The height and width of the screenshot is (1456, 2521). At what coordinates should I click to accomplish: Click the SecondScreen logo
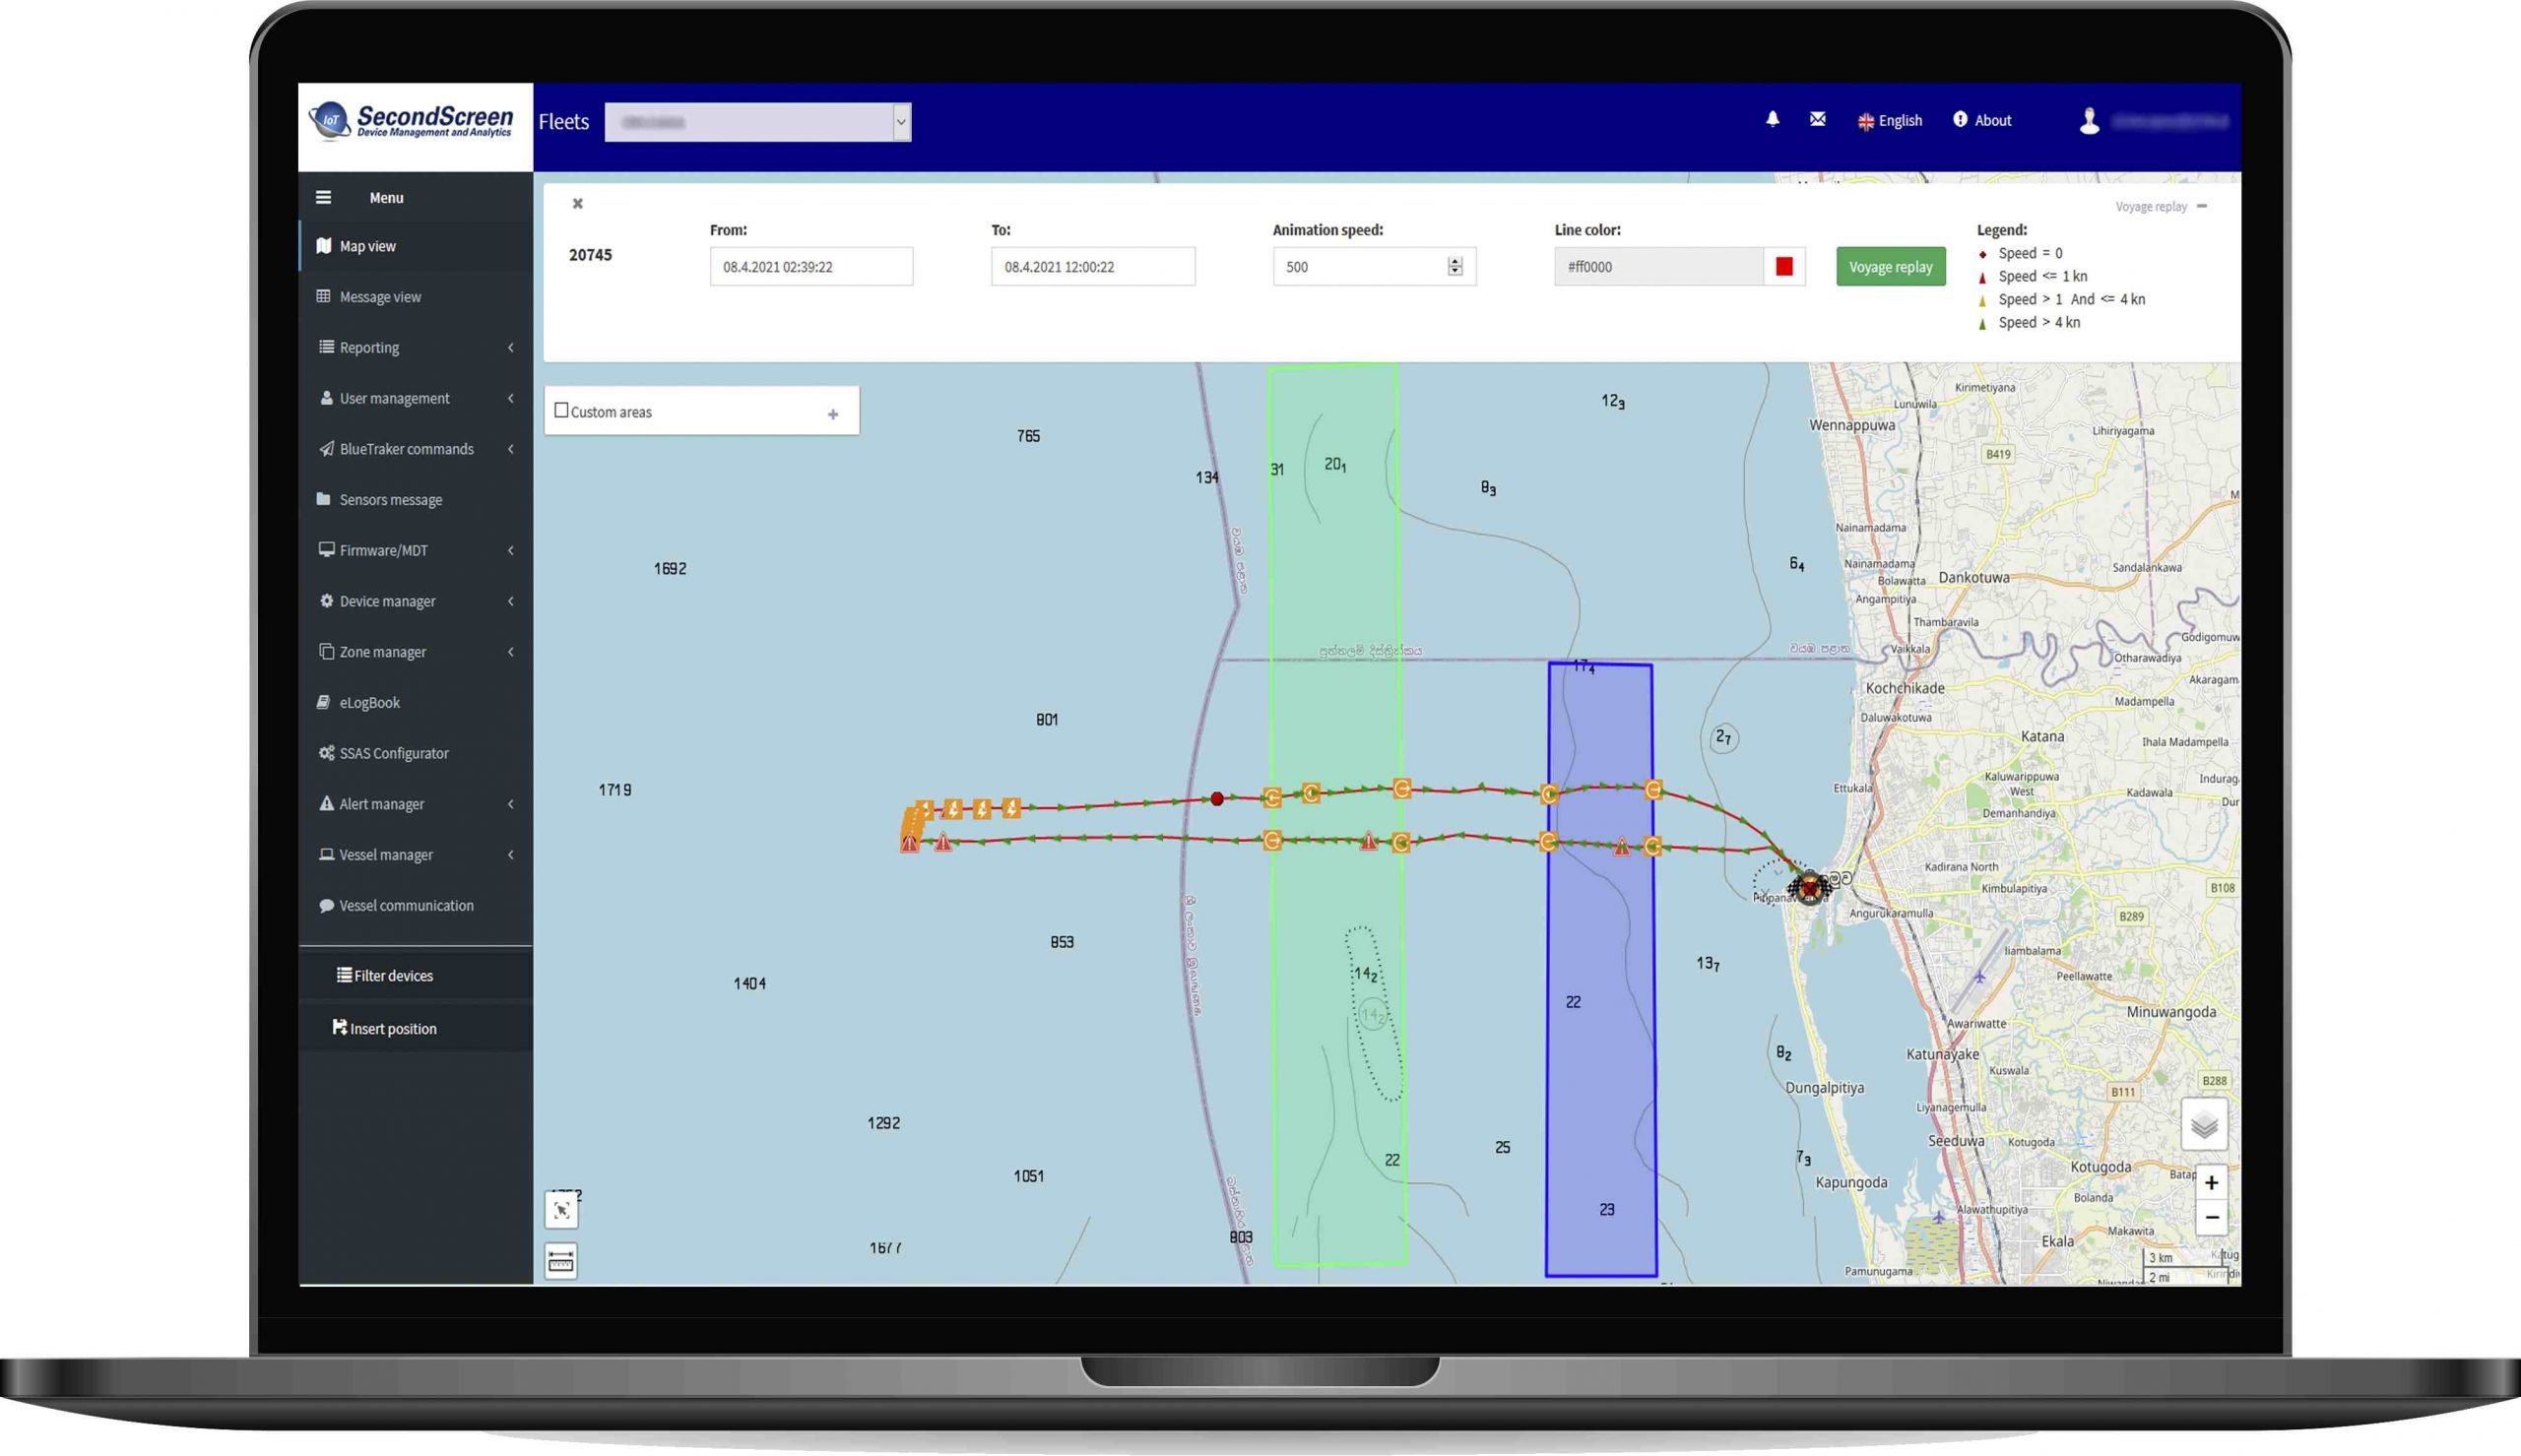pos(412,122)
